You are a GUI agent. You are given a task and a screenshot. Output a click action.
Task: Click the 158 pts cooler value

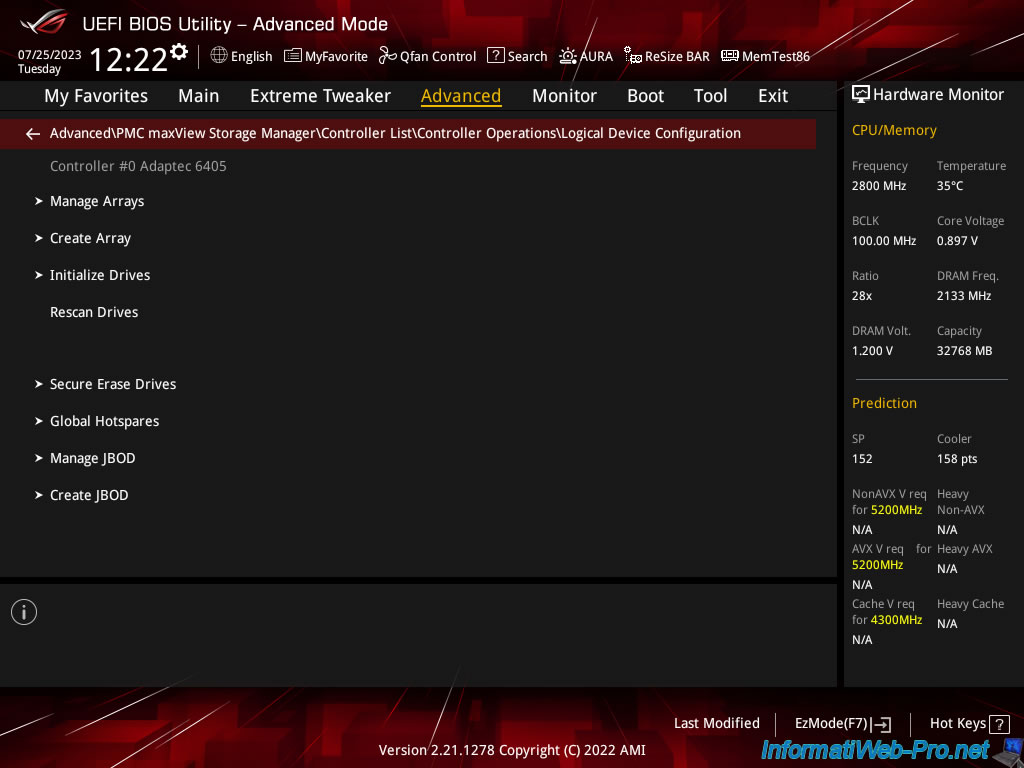(x=957, y=459)
